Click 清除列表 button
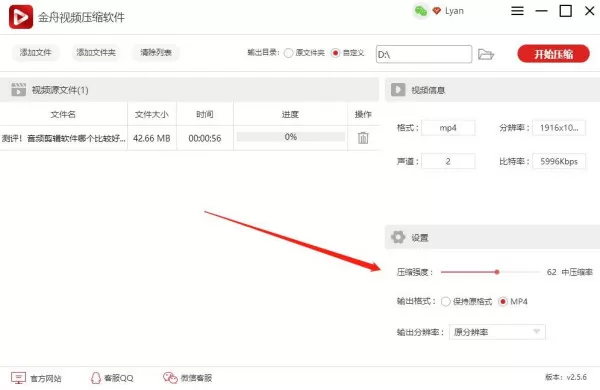This screenshot has height=390, width=600. [x=156, y=52]
